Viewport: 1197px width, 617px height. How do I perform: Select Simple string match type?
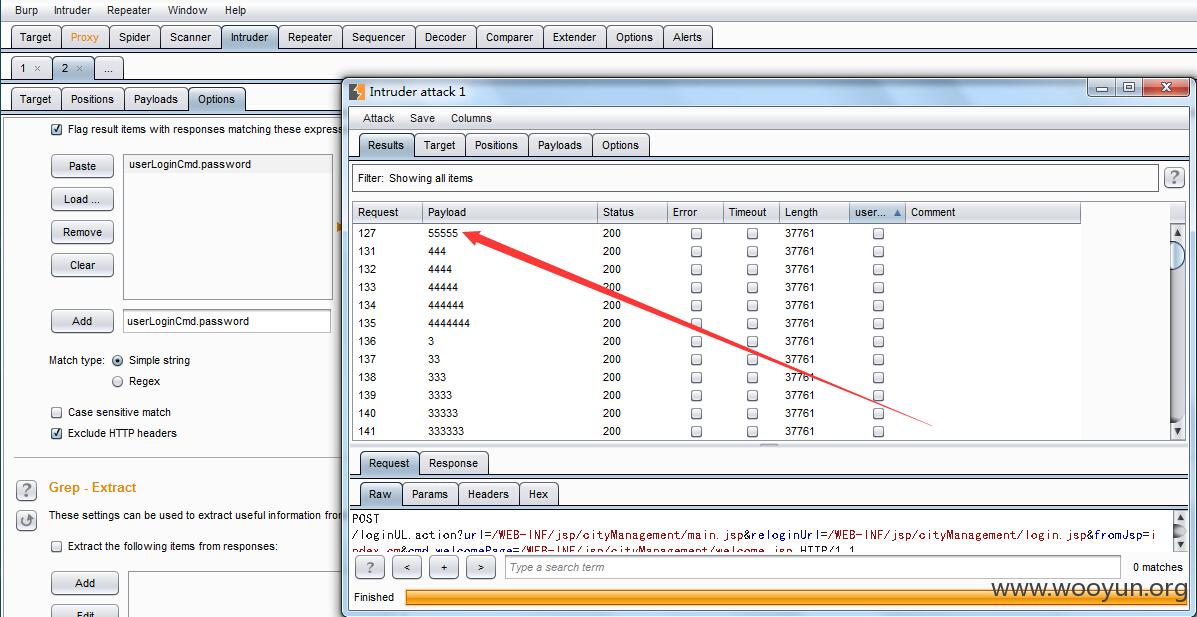[118, 360]
